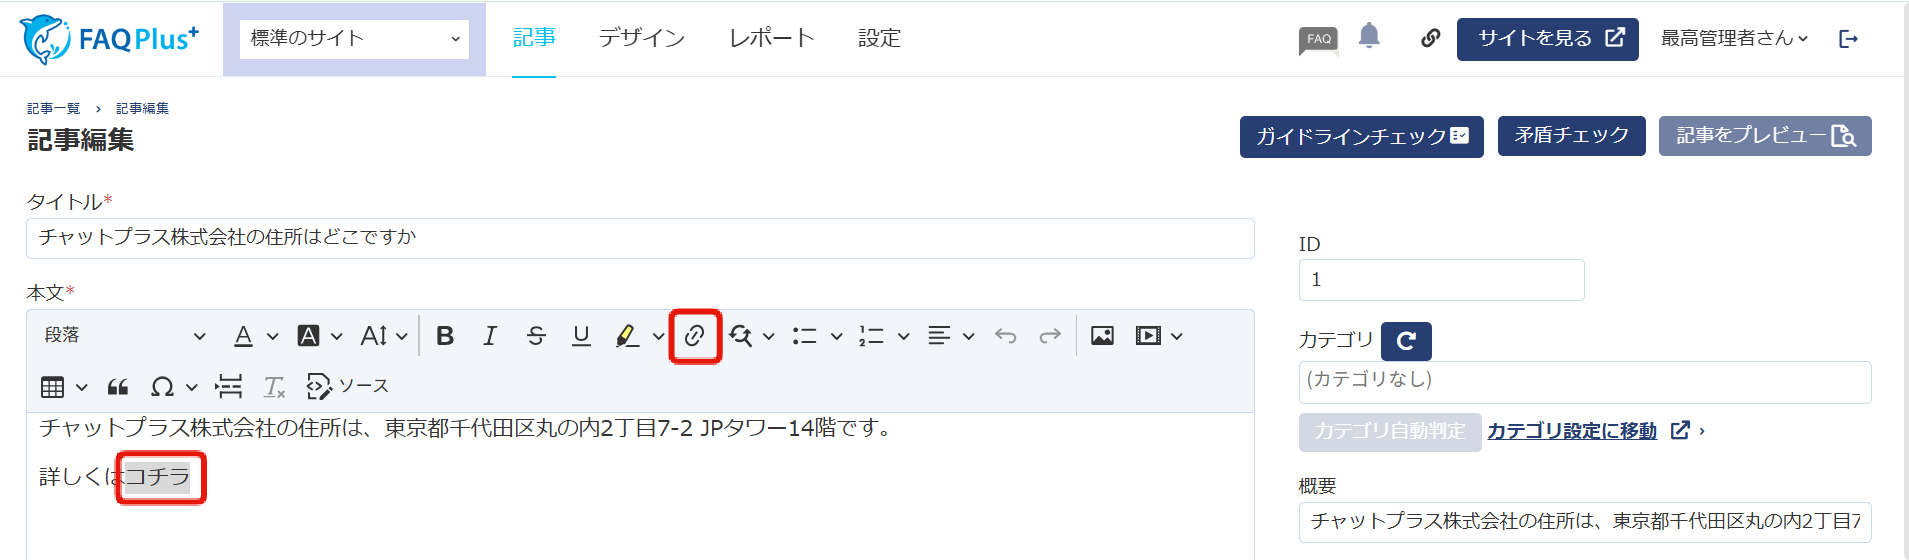Click the undo arrow icon
The height and width of the screenshot is (560, 1909).
click(1005, 336)
